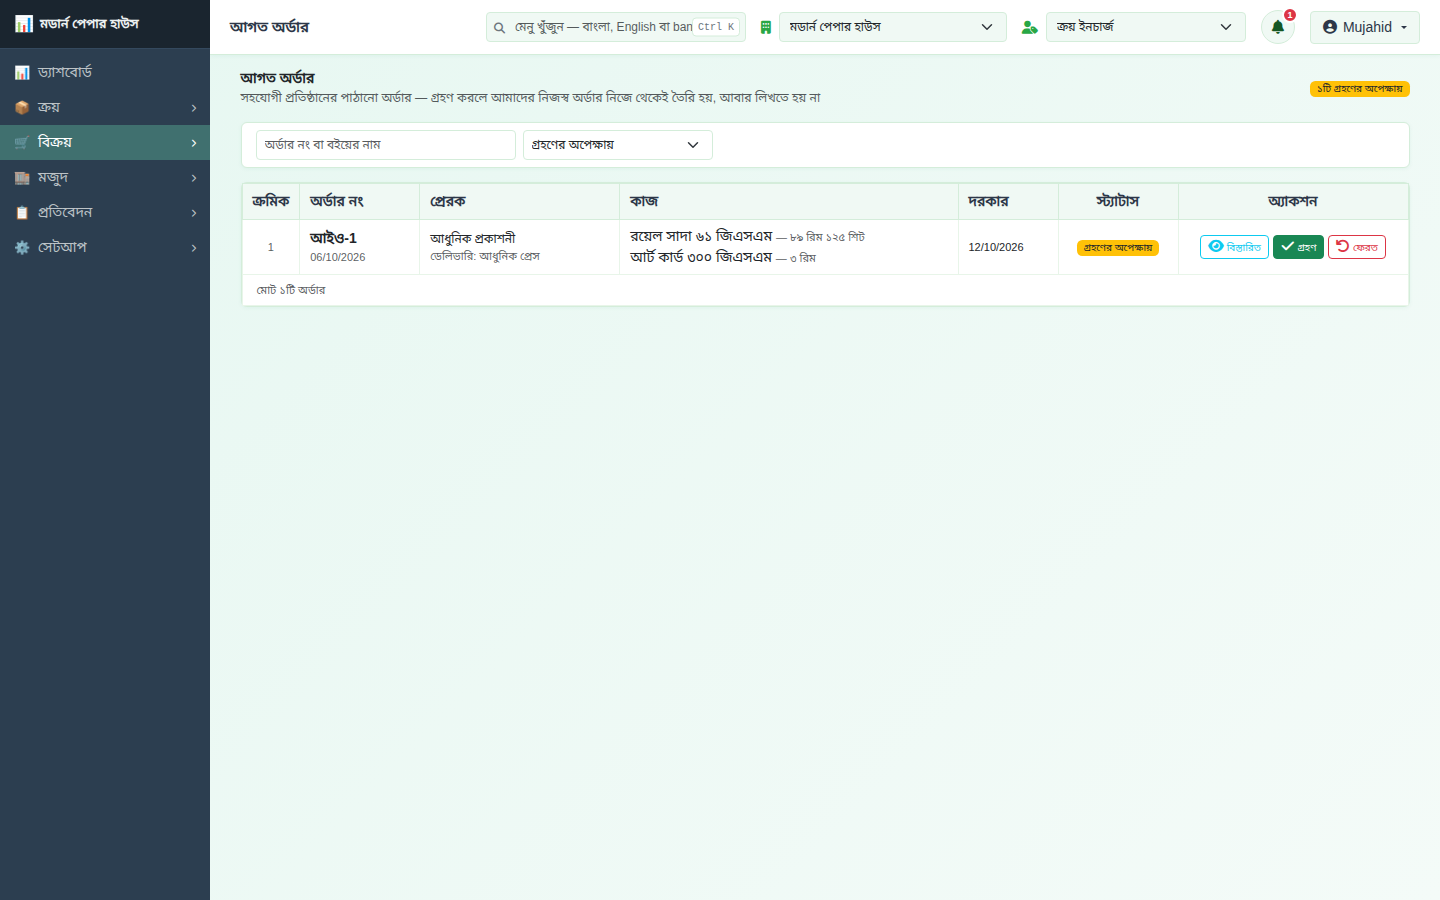The width and height of the screenshot is (1440, 900).
Task: Click the মডার্ন পেপার হাউস logo icon
Action: pos(24,23)
